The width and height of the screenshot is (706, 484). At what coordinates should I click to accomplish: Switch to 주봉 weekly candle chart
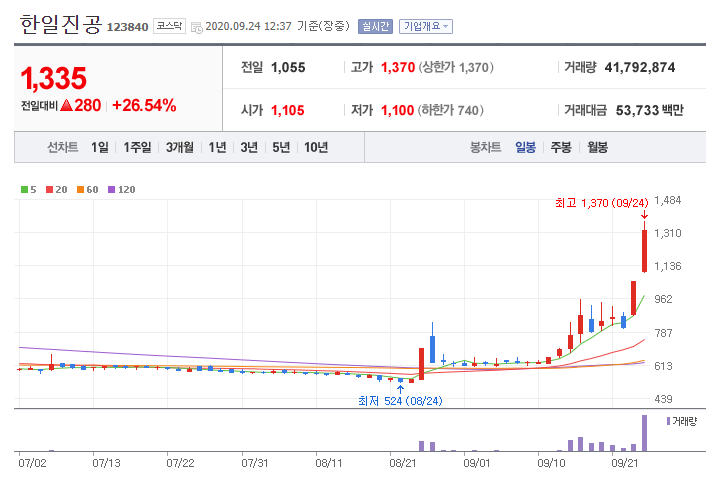[561, 148]
